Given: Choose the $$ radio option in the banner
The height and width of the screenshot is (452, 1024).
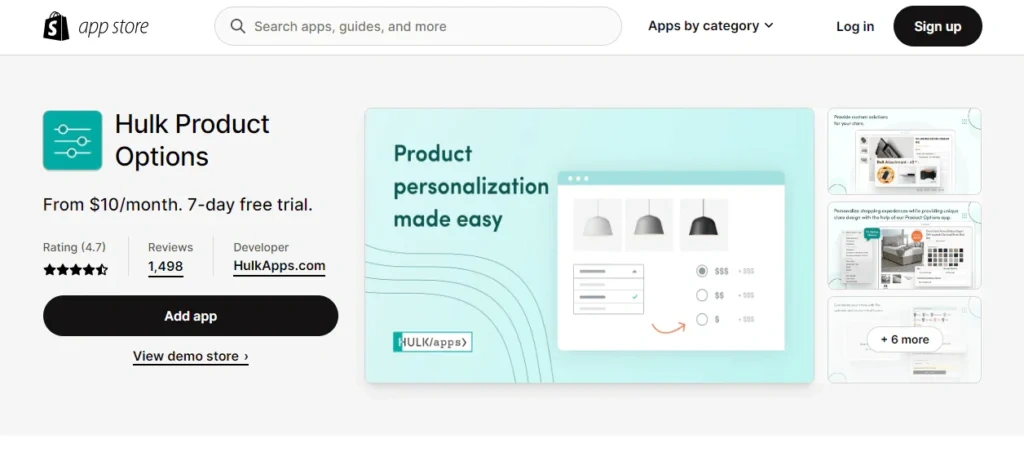Looking at the screenshot, I should click(x=702, y=295).
